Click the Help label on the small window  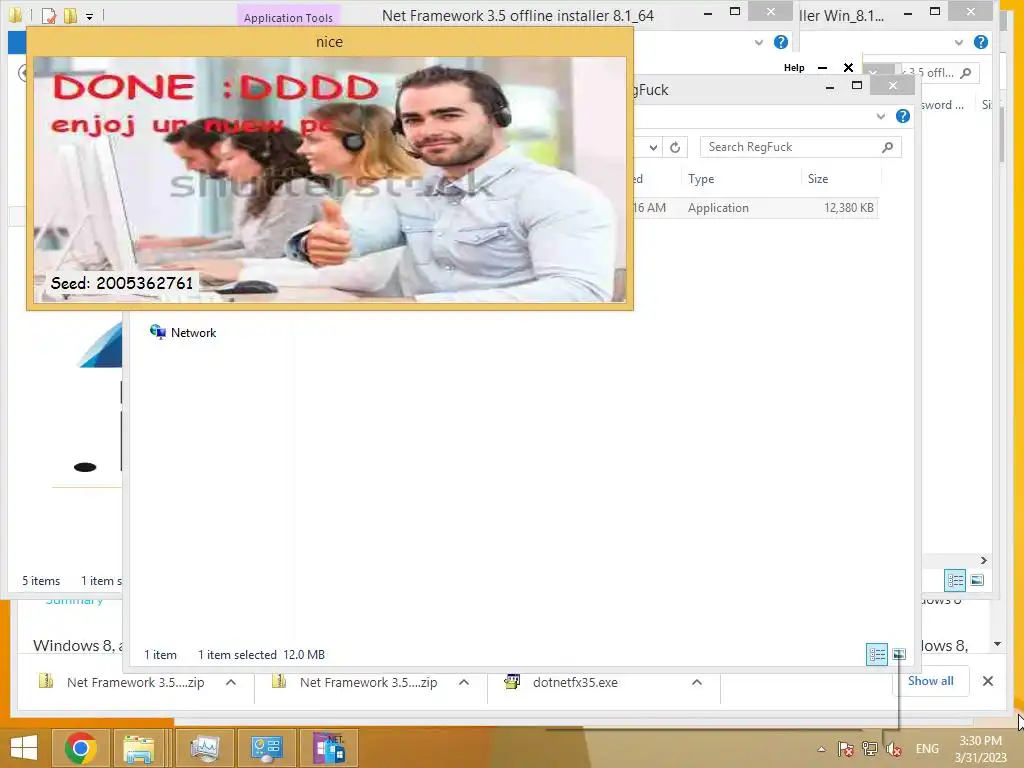point(794,67)
